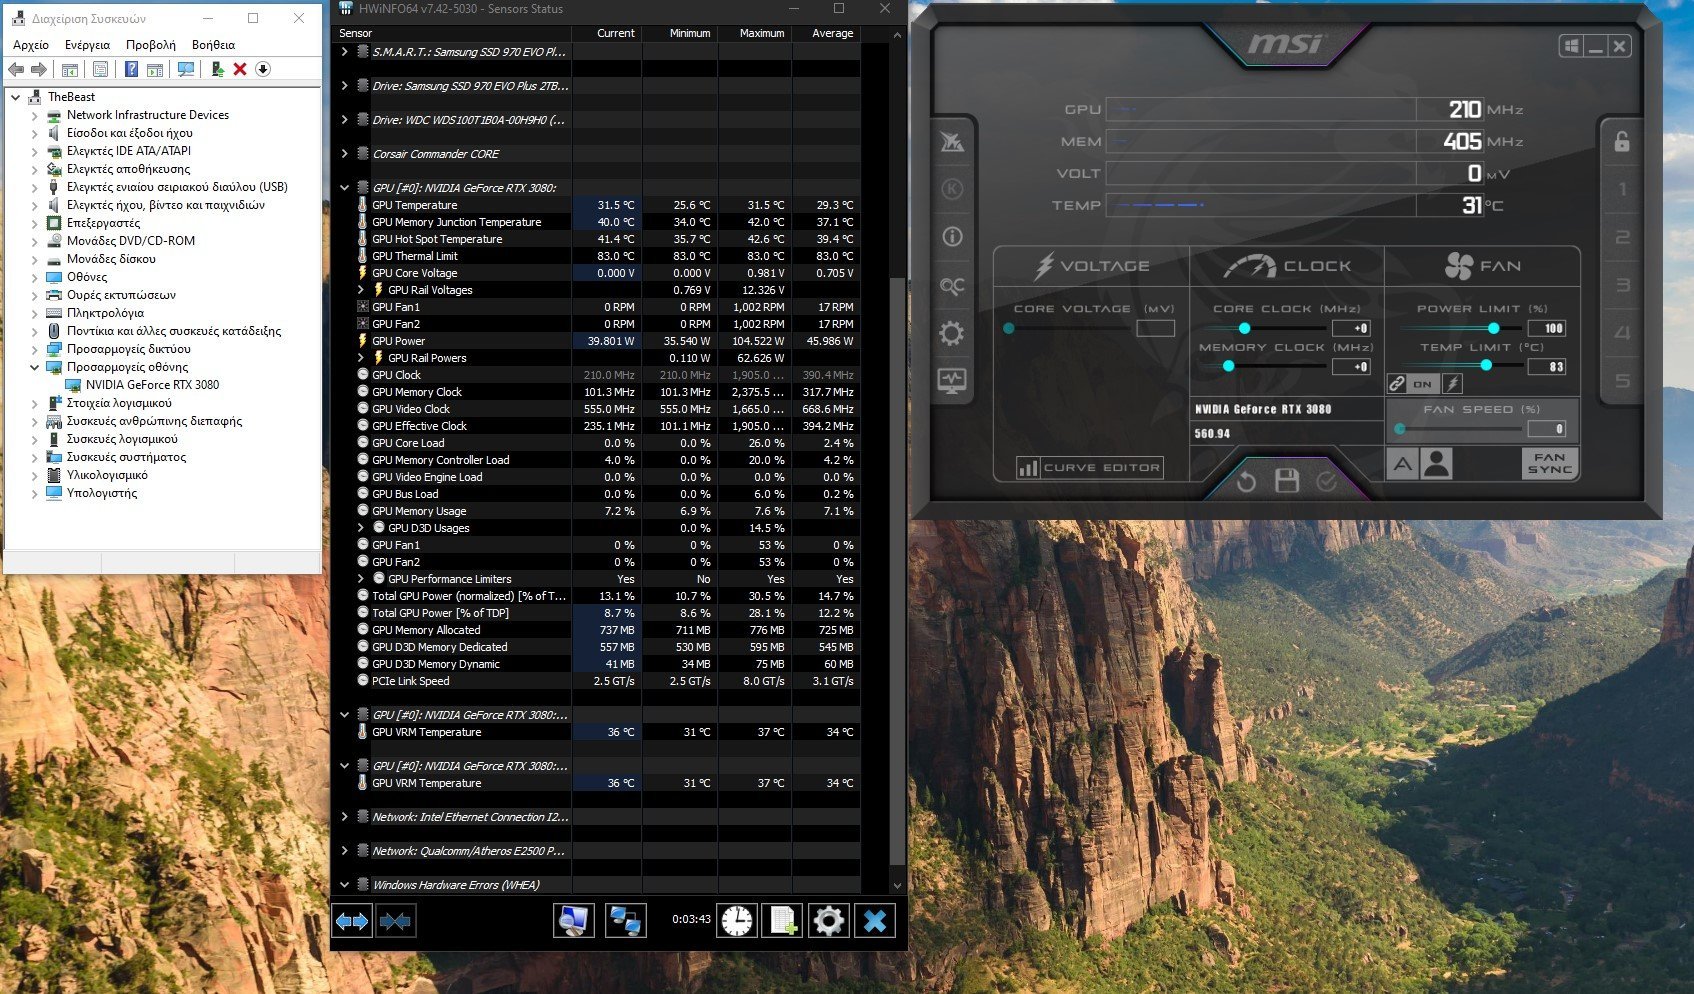Collapse Προσαρμογείς οθόνης node

click(35, 367)
